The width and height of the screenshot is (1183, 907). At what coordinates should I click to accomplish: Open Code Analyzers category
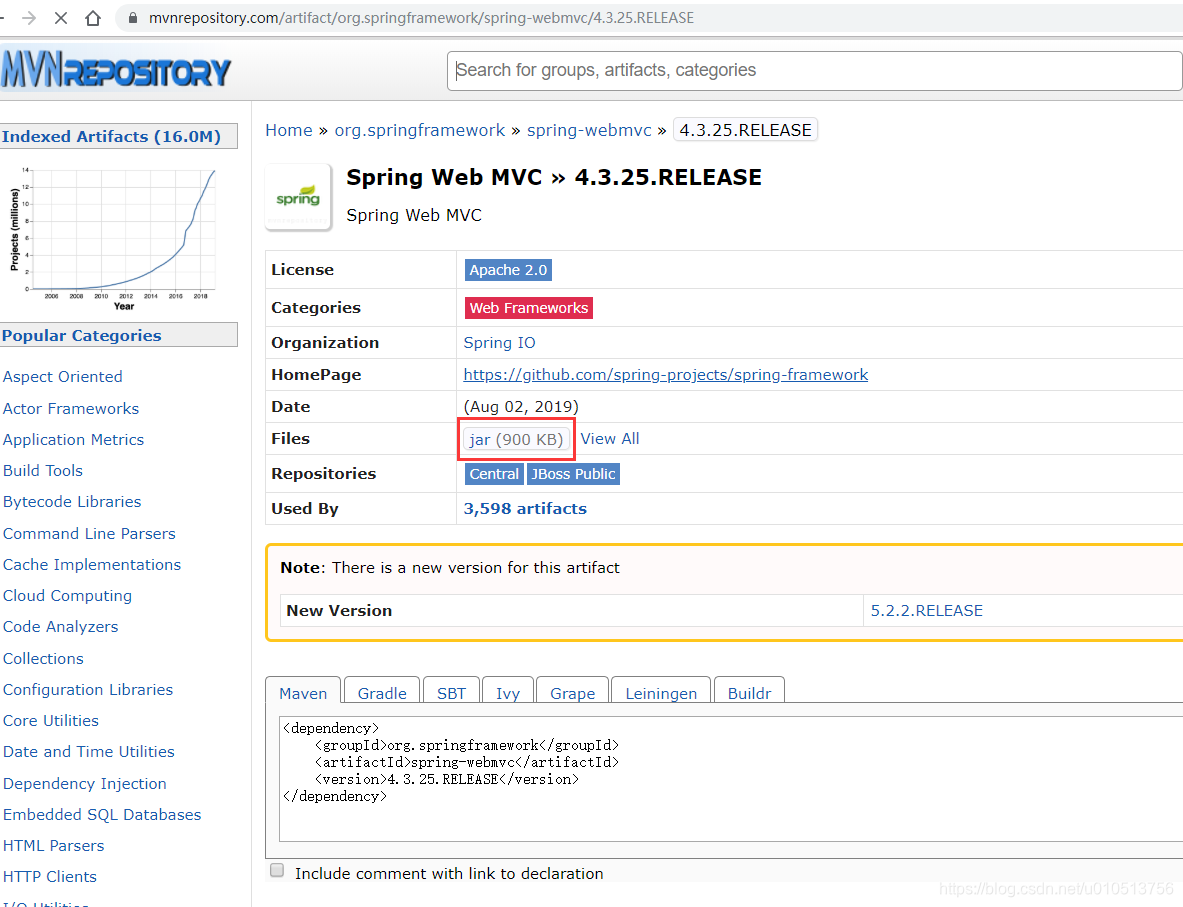click(x=60, y=626)
